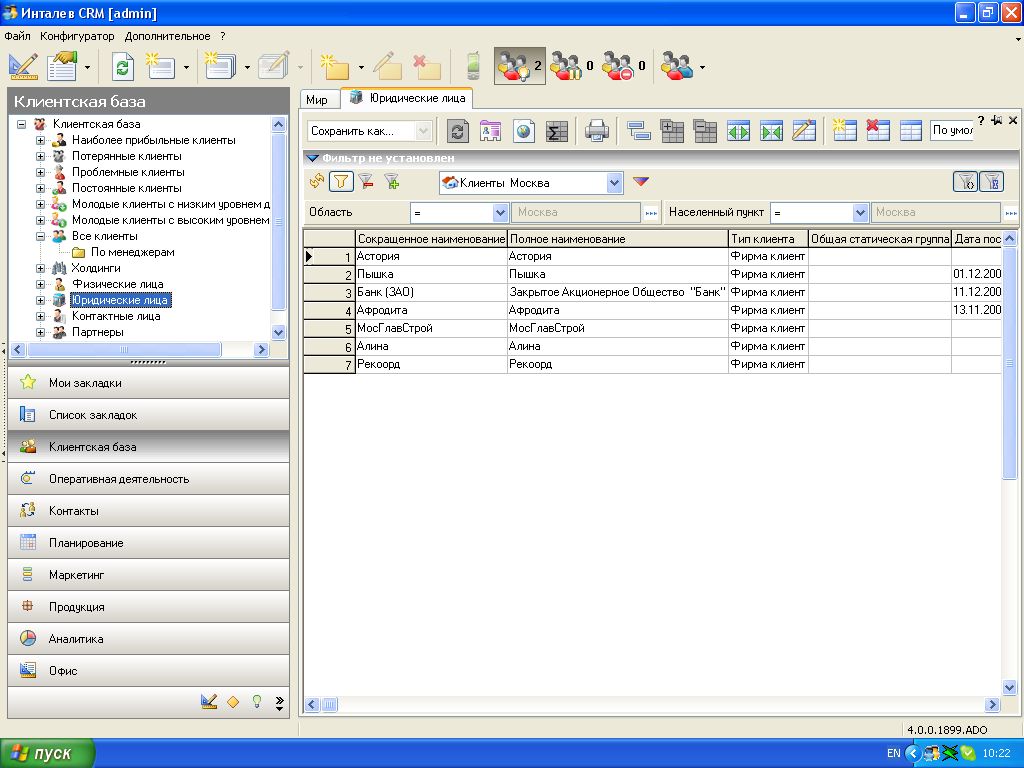1024x768 pixels.
Task: Open the Сохранить как dropdown
Action: click(x=423, y=131)
